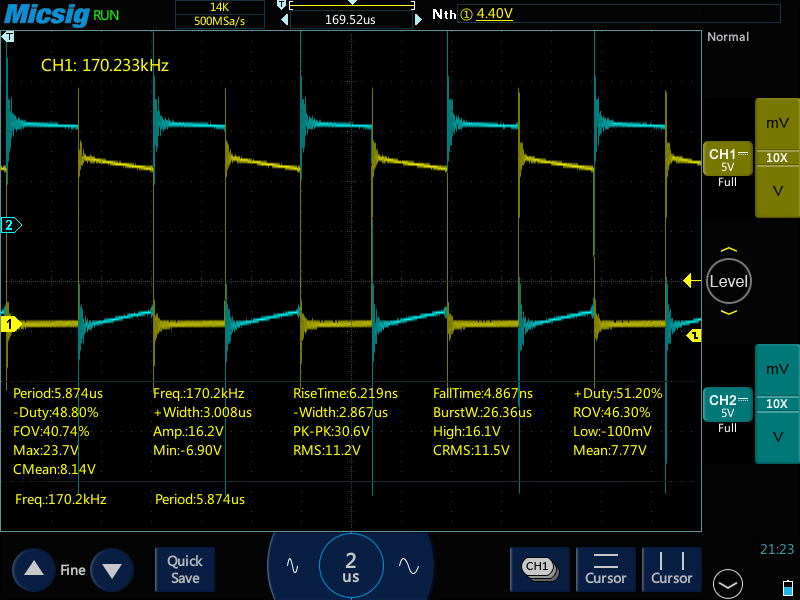Image resolution: width=800 pixels, height=600 pixels.
Task: Tap the large sine wave to increase timebase
Action: point(409,566)
